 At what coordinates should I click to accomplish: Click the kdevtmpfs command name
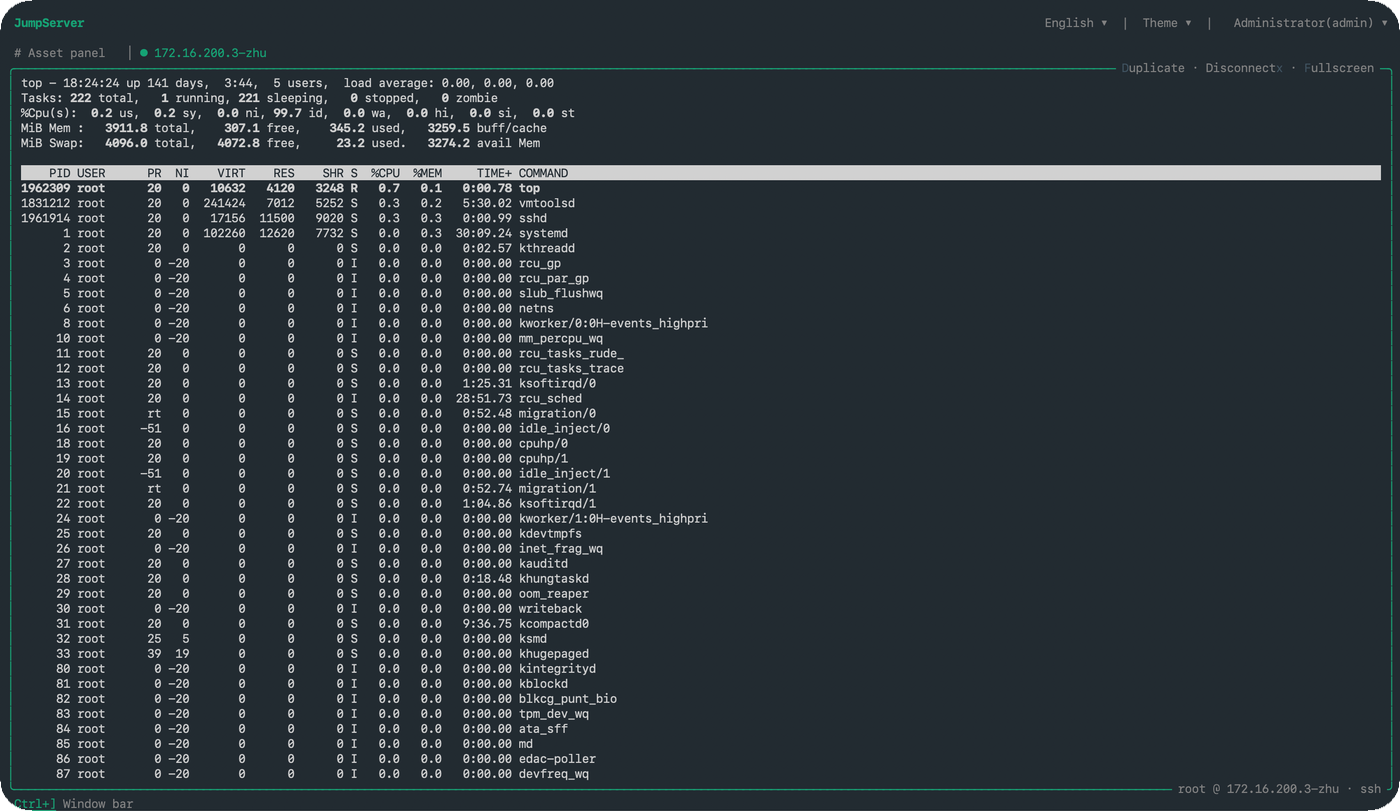(x=550, y=533)
